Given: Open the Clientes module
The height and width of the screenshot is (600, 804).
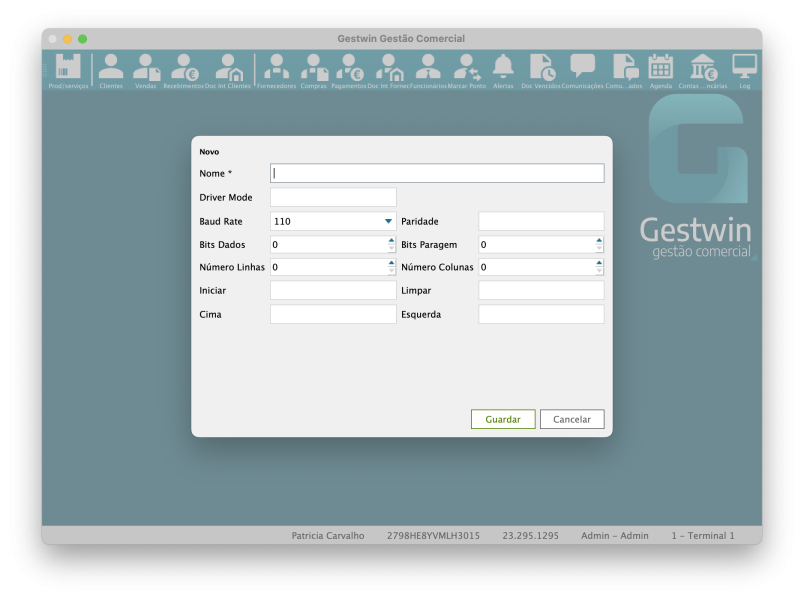Looking at the screenshot, I should 111,68.
